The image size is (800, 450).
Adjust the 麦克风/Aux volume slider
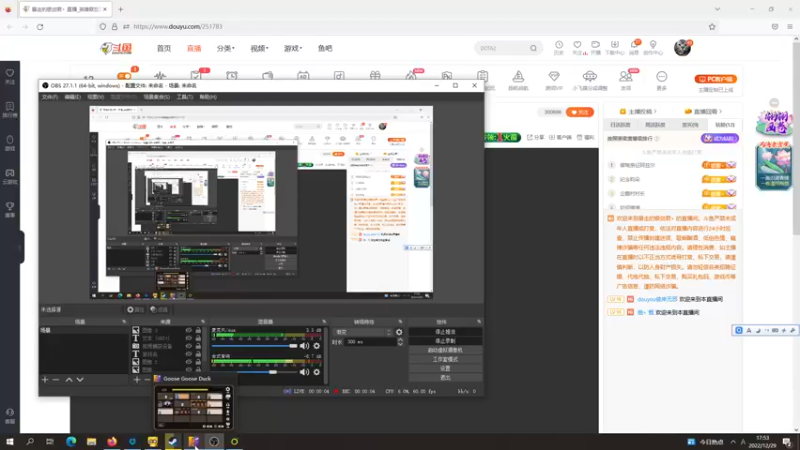click(254, 346)
